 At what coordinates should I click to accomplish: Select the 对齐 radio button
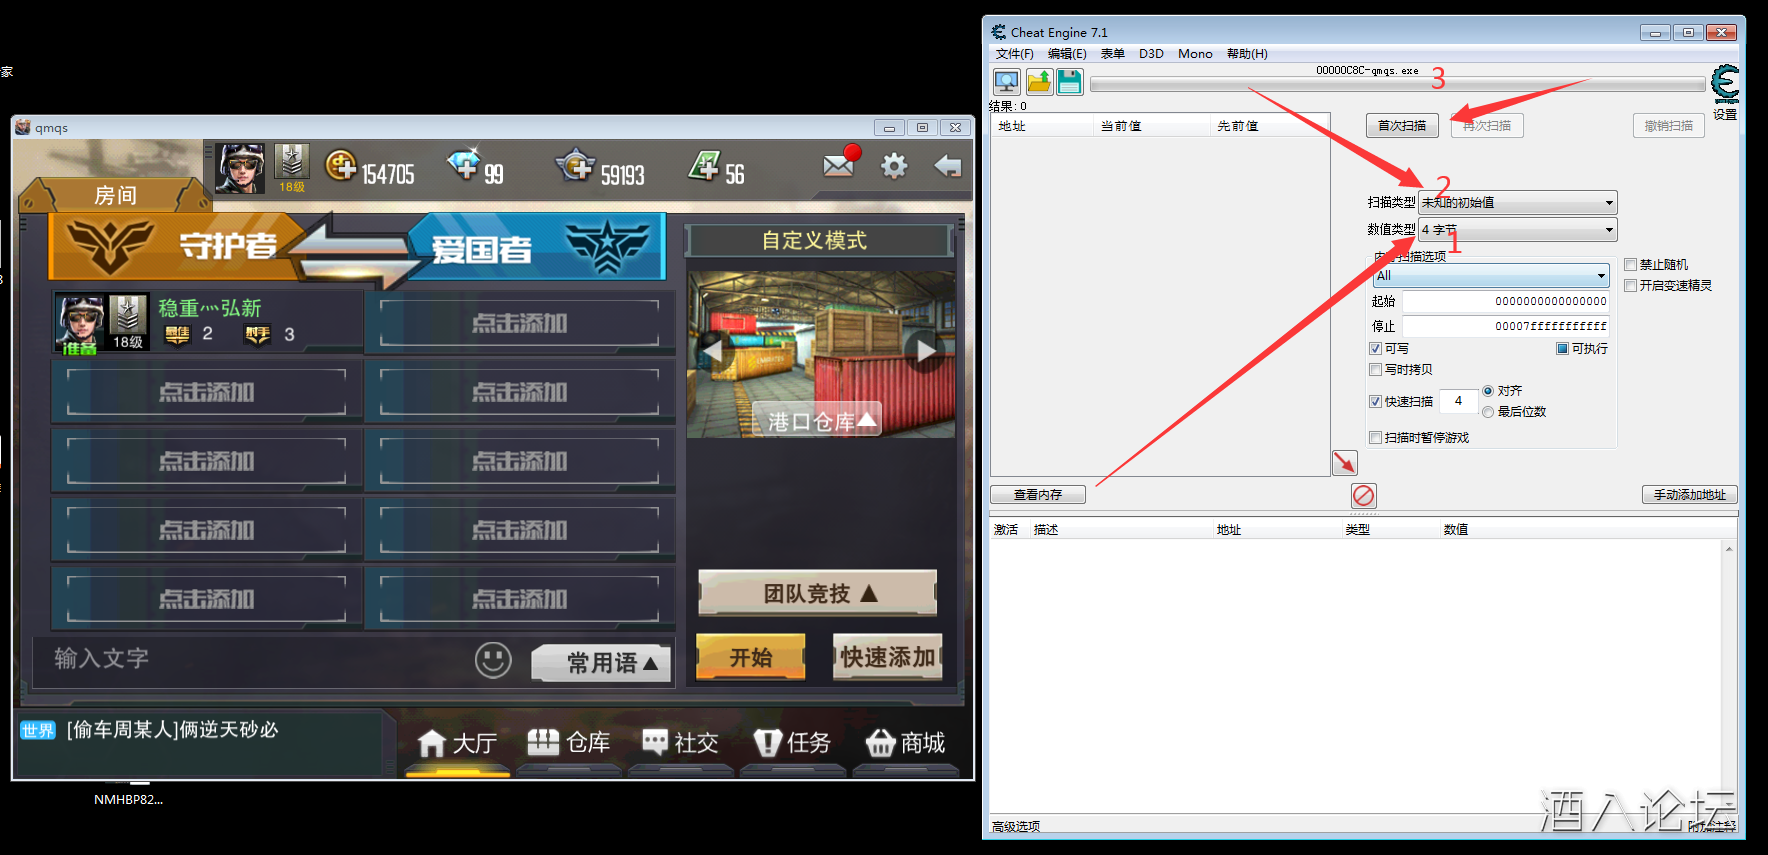(1488, 391)
